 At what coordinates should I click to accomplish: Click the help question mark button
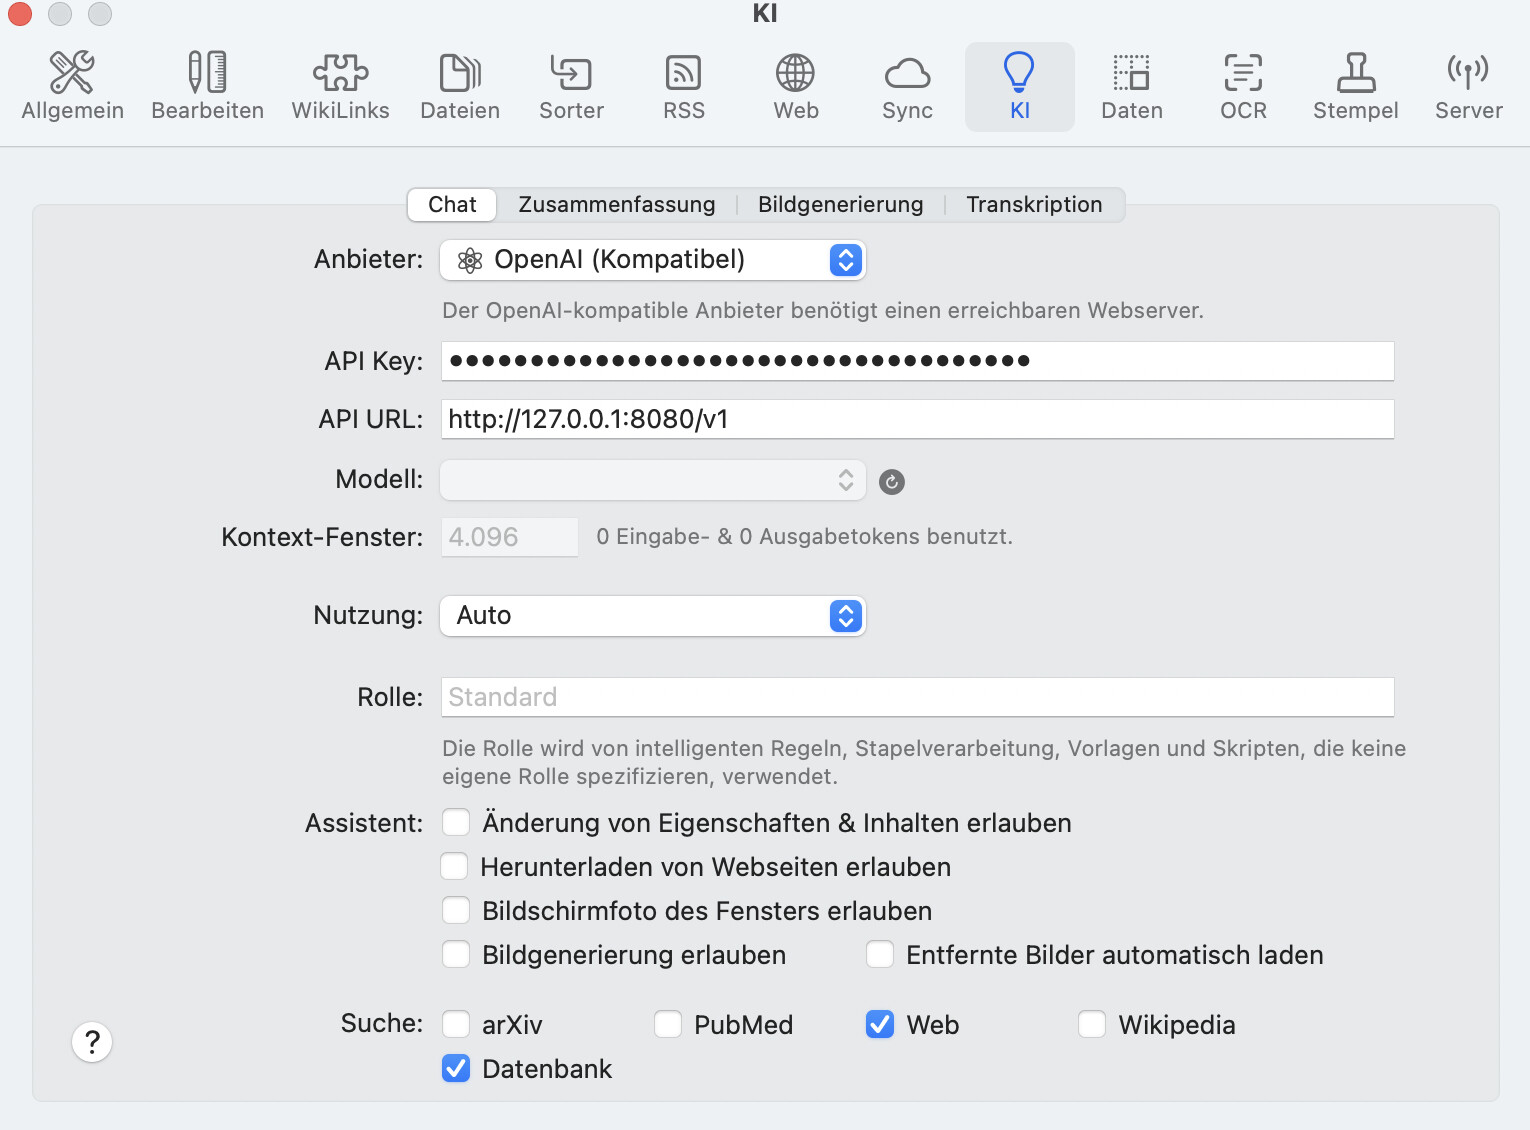[x=92, y=1042]
